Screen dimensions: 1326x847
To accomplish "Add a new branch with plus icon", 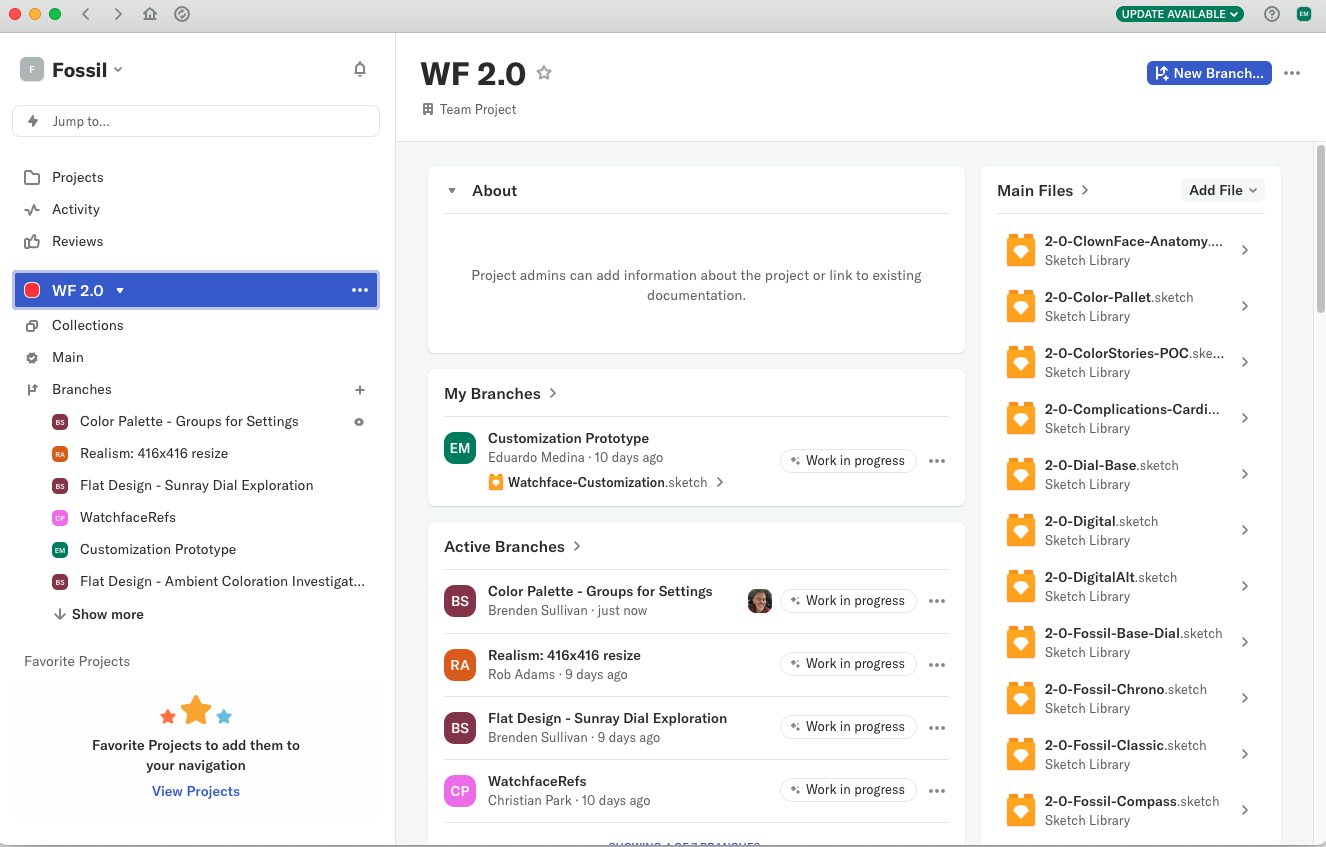I will (x=360, y=390).
